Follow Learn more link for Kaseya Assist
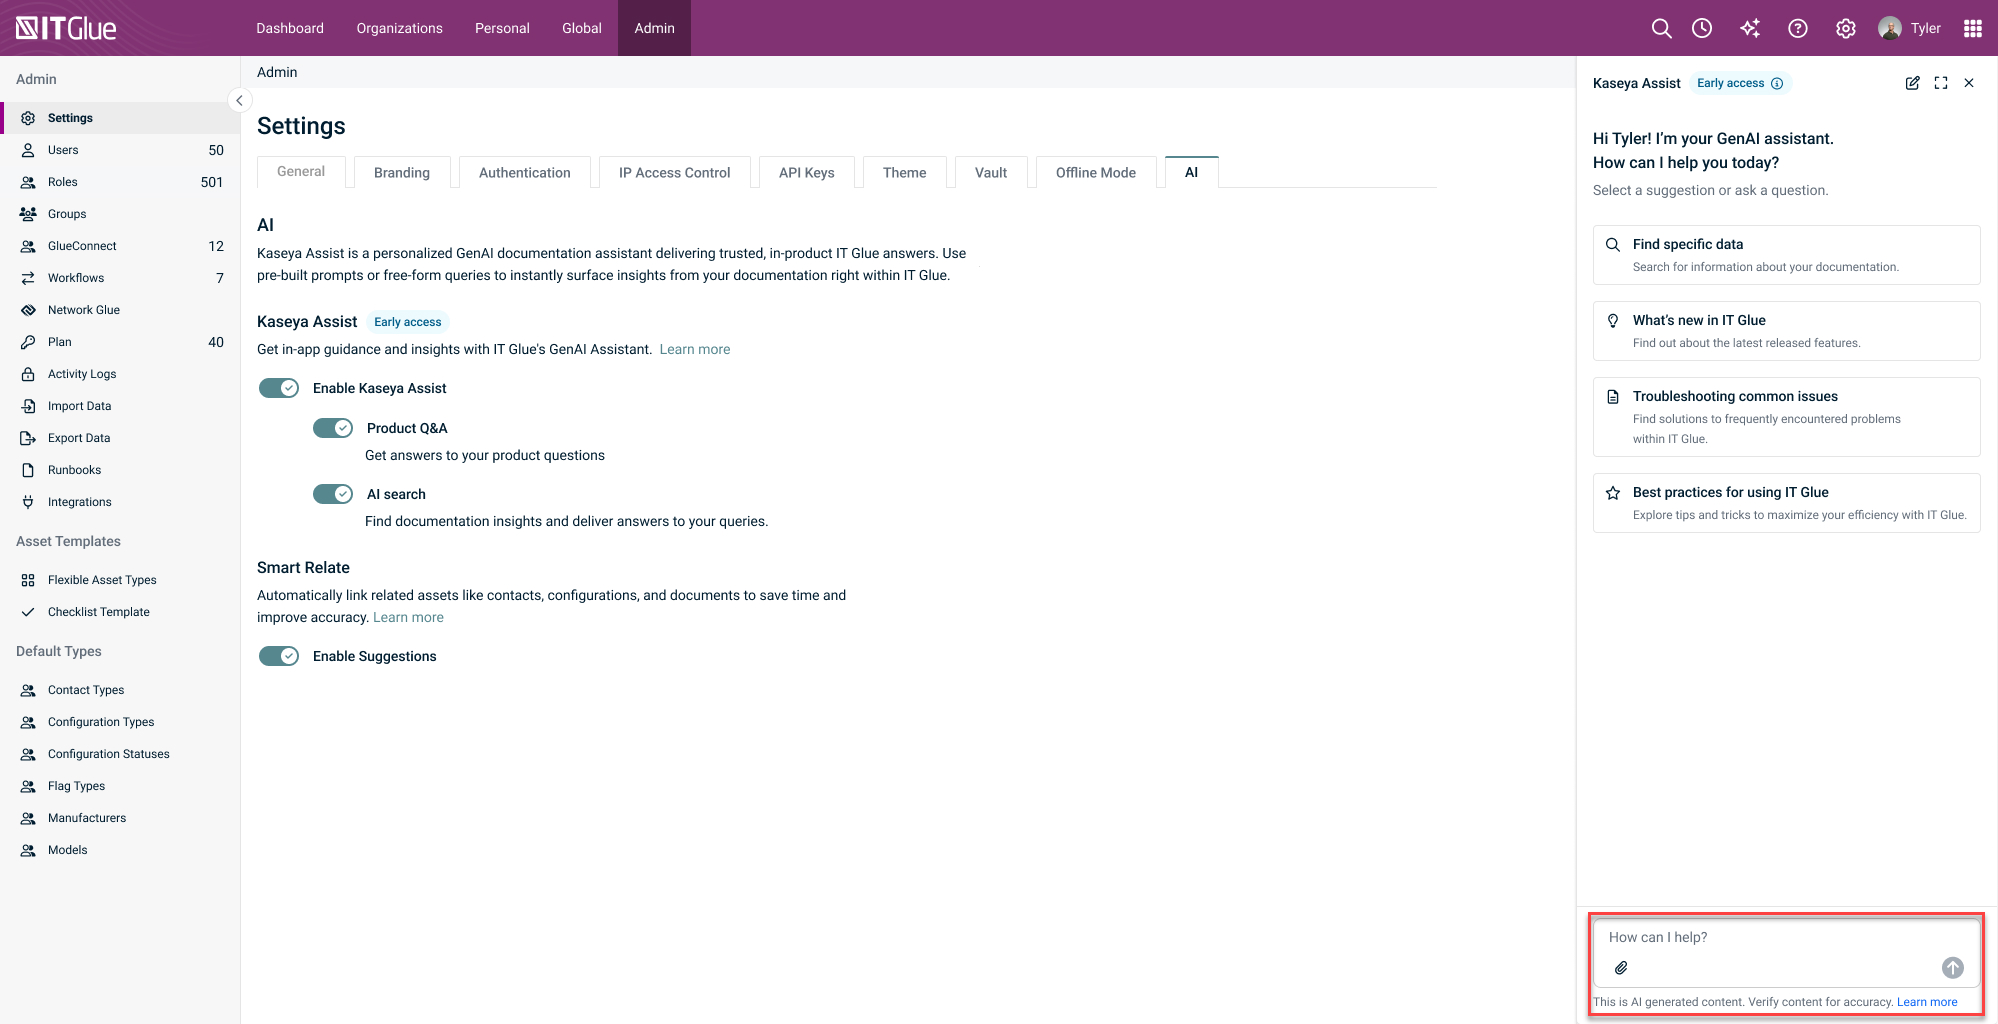This screenshot has height=1024, width=1998. [x=695, y=349]
